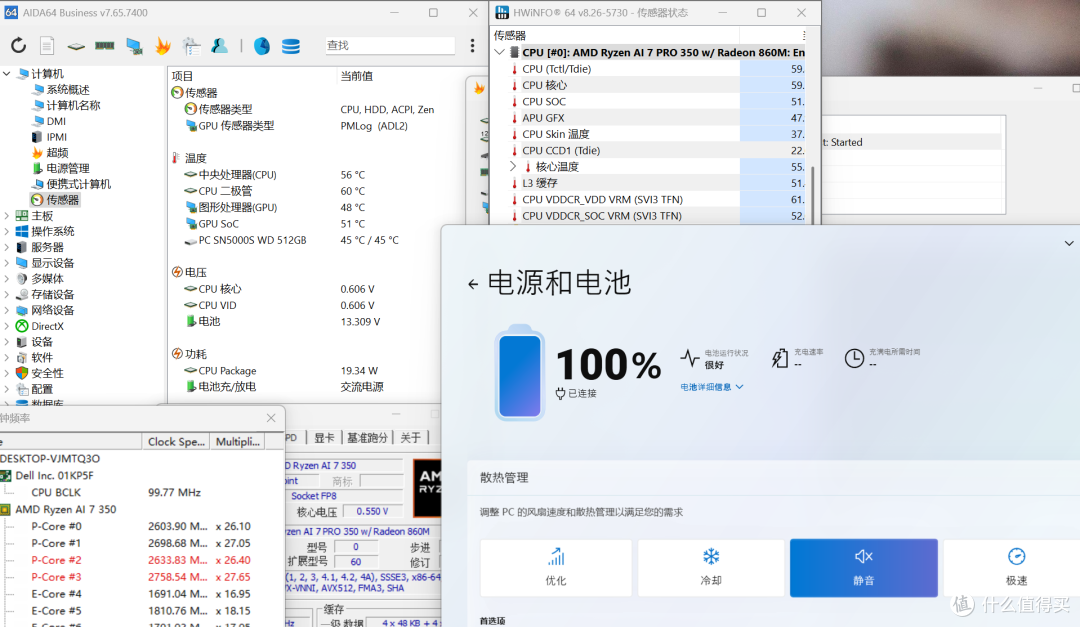Expand the 显示设备 tree node
Image resolution: width=1080 pixels, height=627 pixels.
(x=7, y=263)
